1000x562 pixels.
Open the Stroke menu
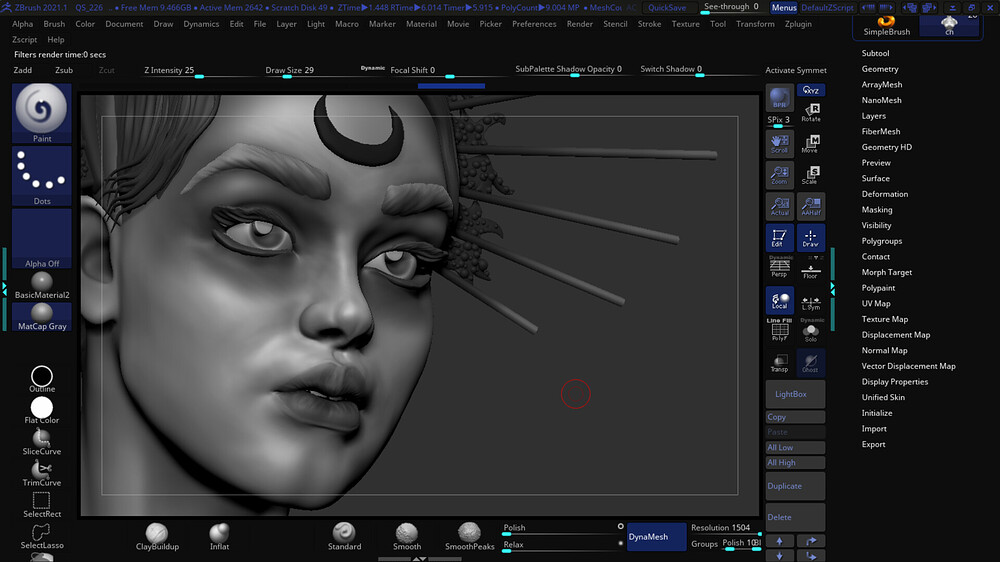649,24
